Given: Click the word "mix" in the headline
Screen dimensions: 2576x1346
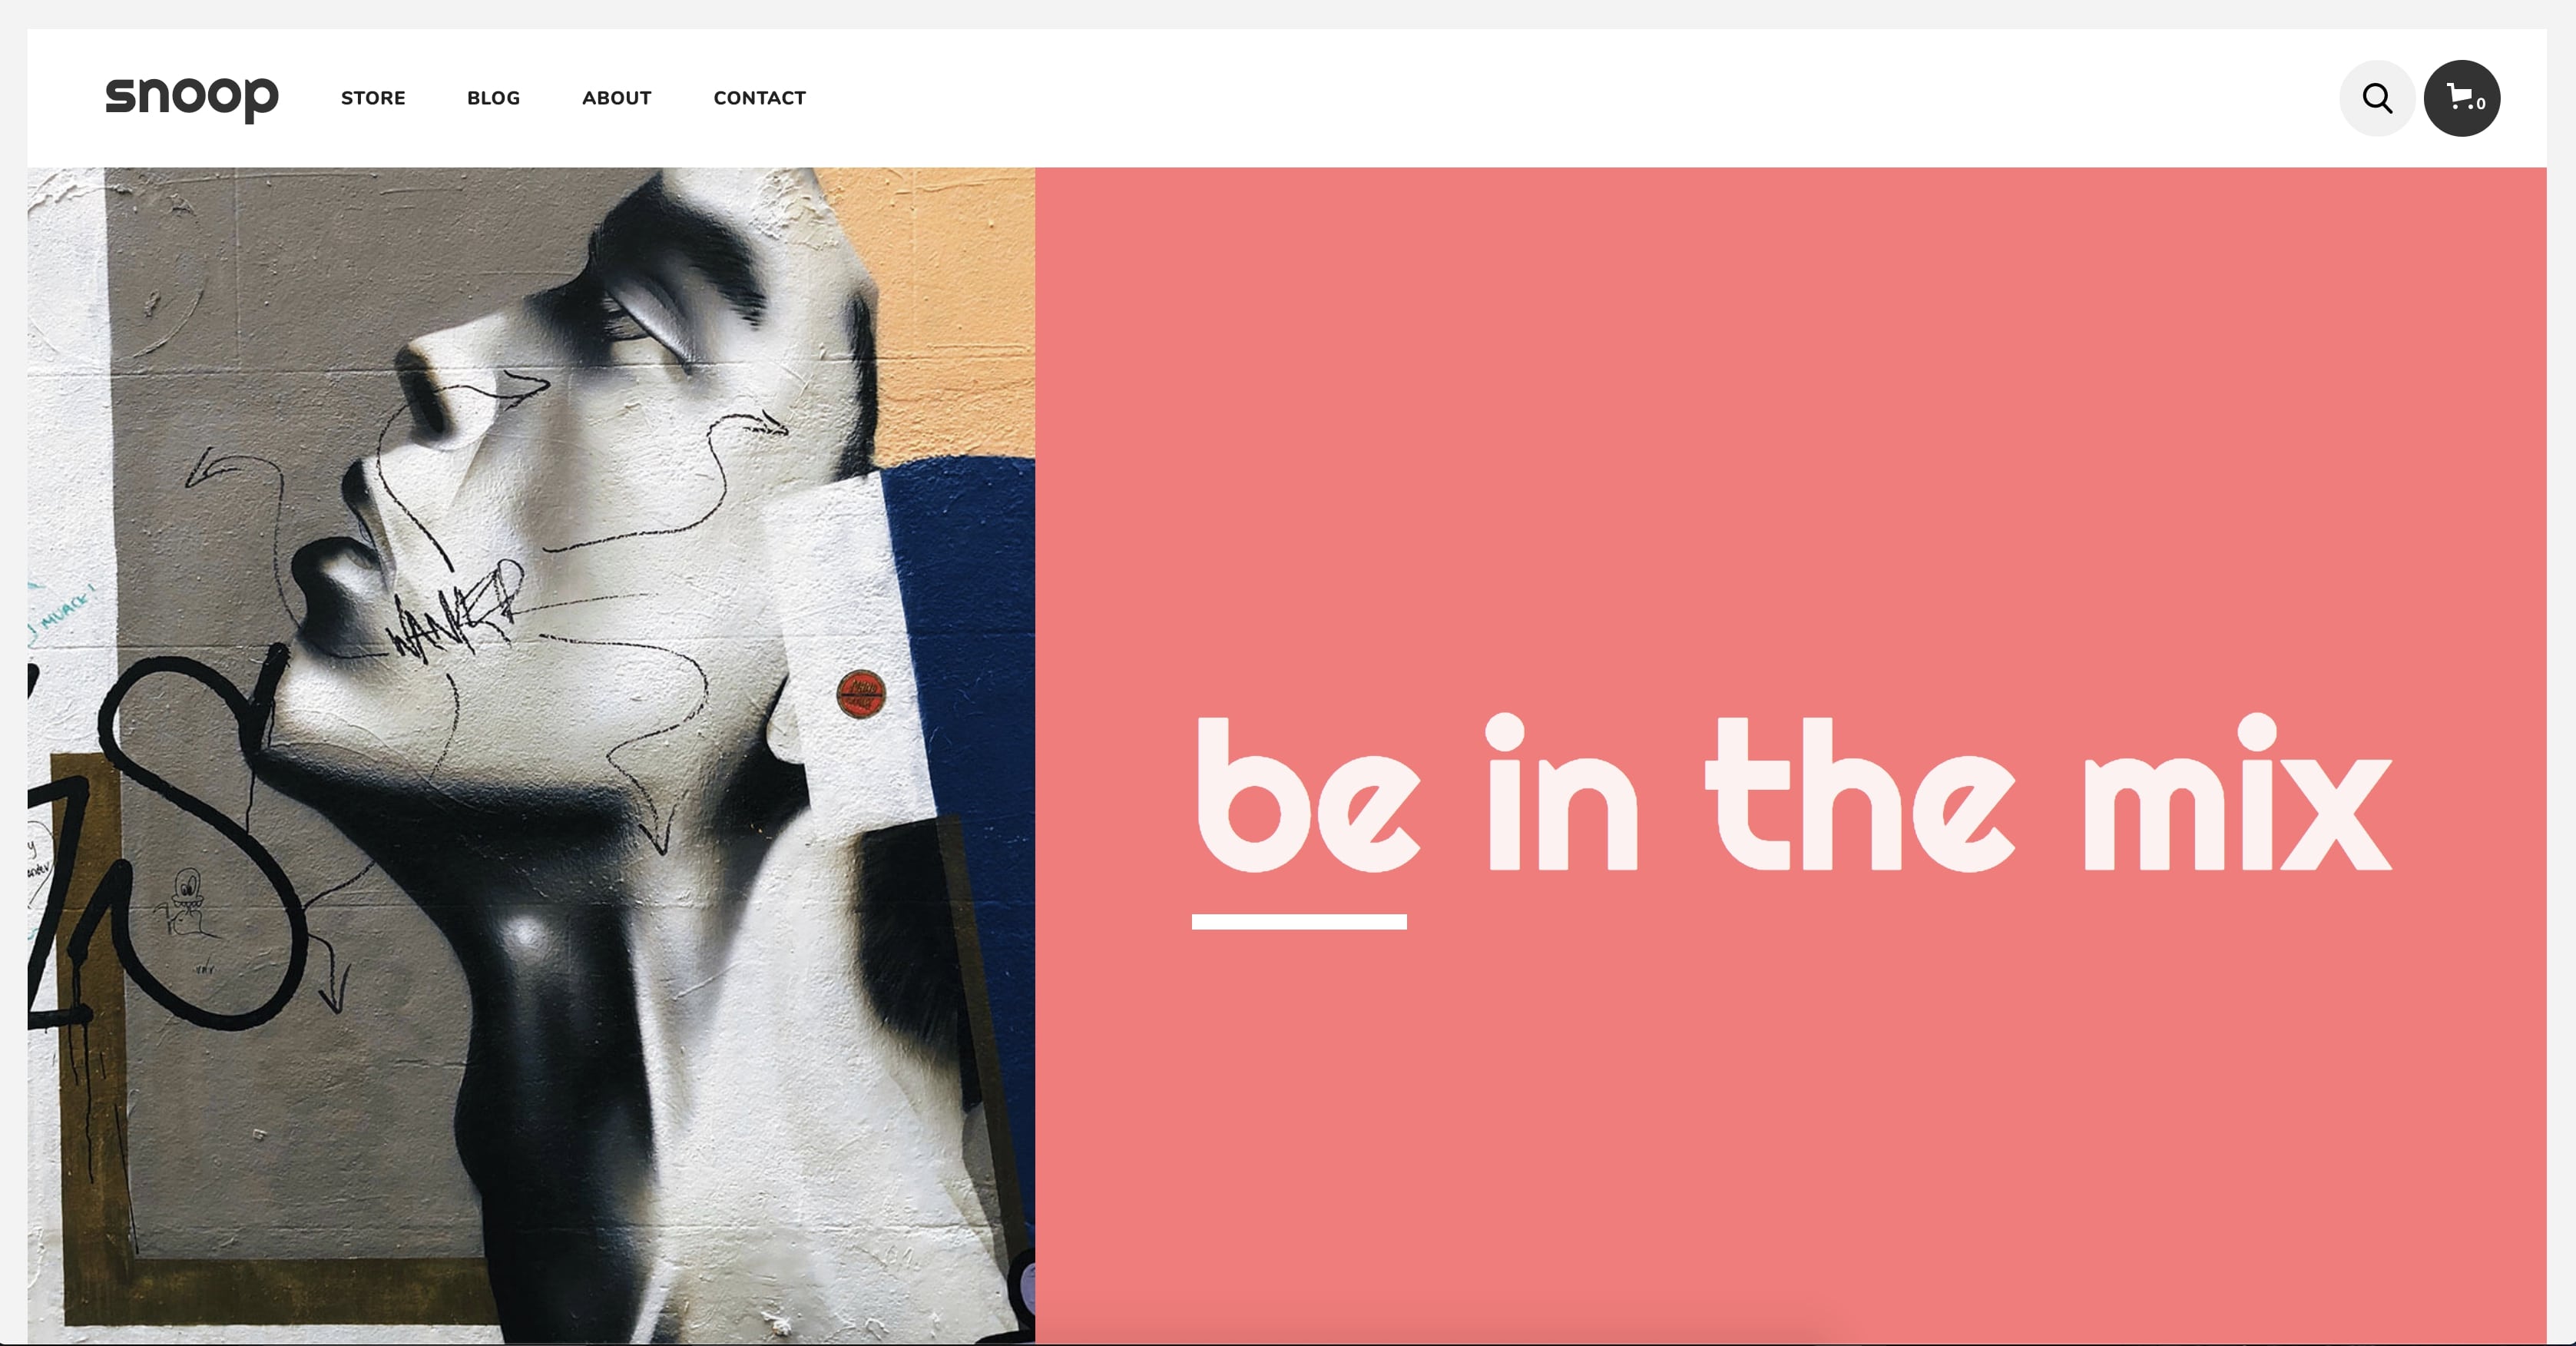Looking at the screenshot, I should point(2237,793).
